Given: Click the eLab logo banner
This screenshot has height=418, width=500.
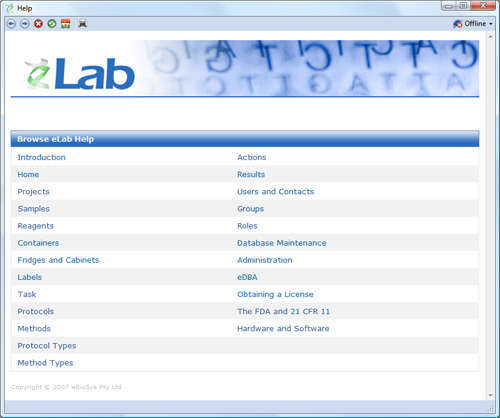Looking at the screenshot, I should 80,73.
